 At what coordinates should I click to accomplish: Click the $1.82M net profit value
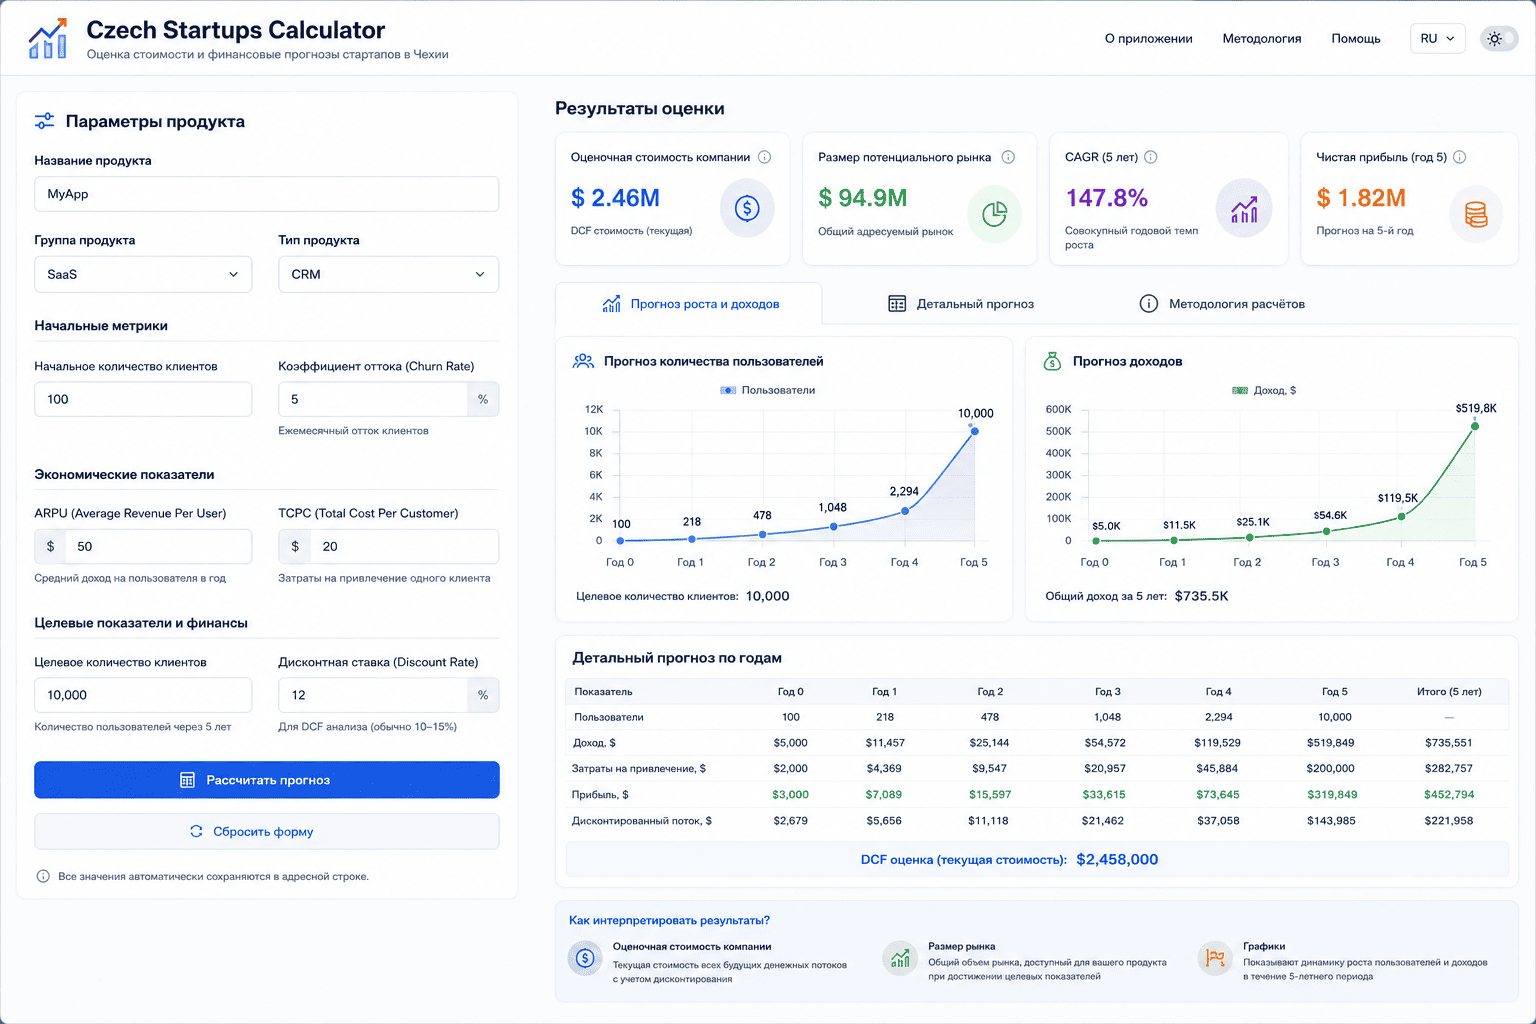pos(1361,198)
